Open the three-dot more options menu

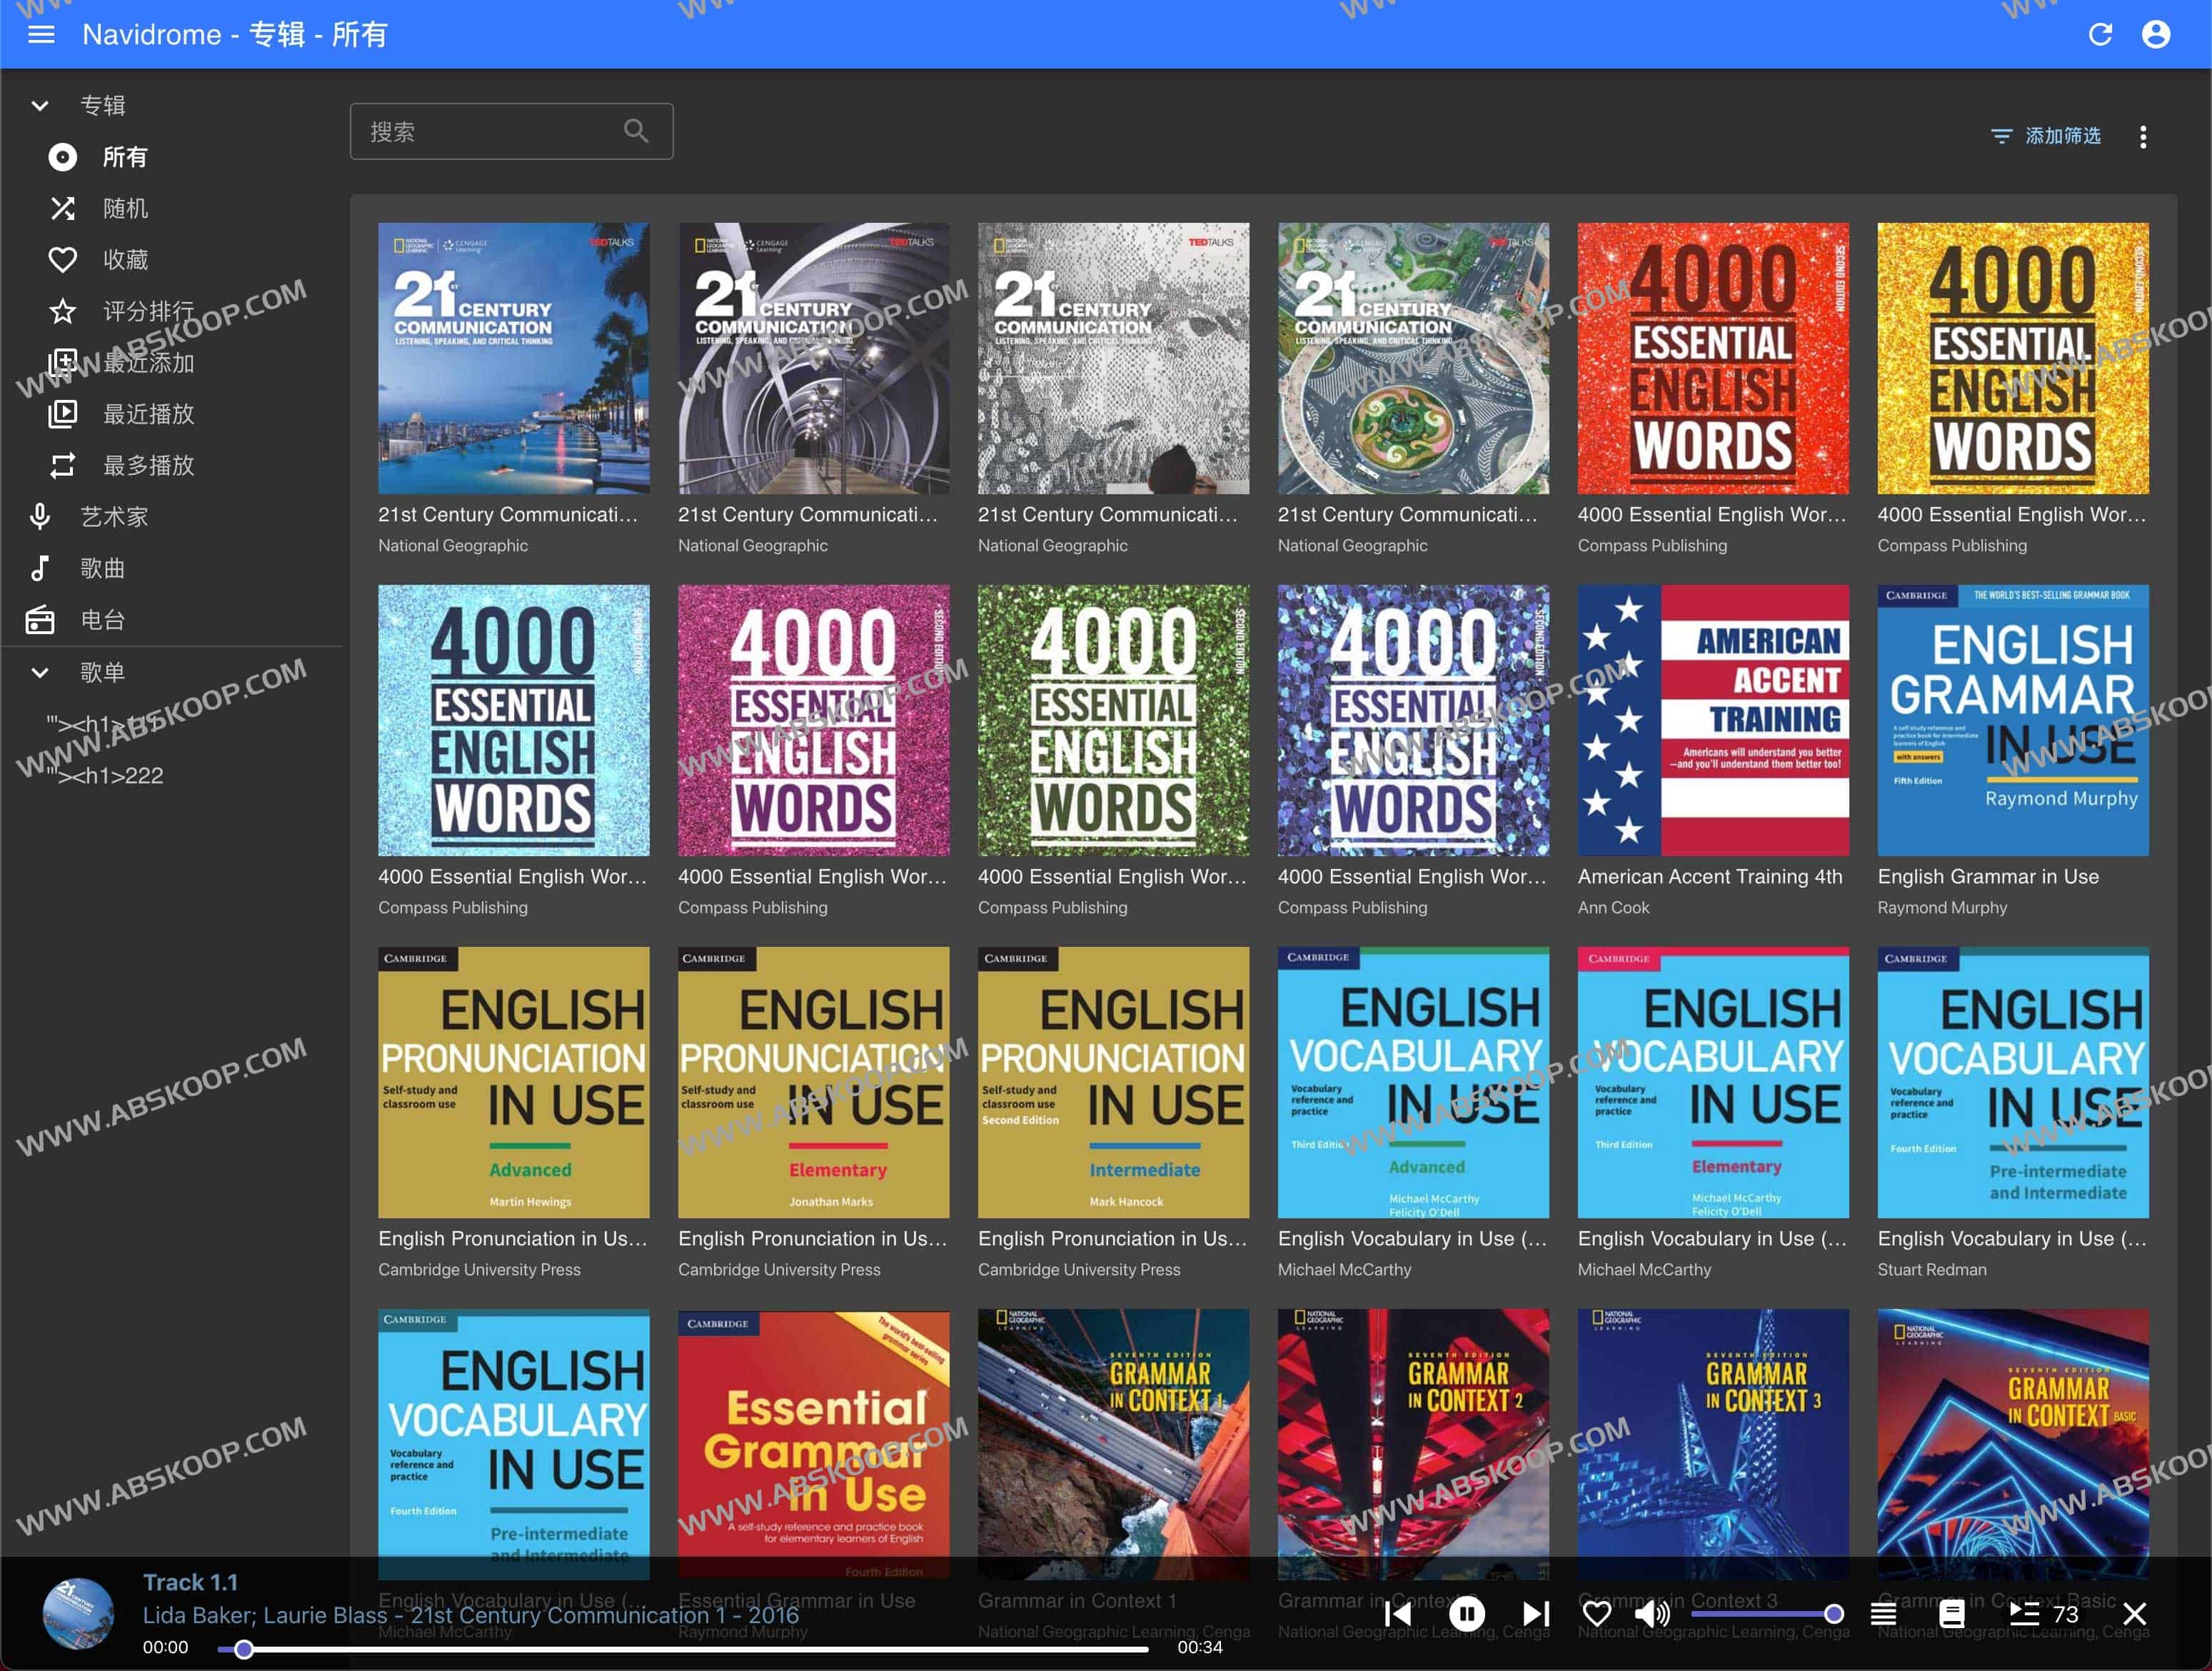(x=2142, y=137)
